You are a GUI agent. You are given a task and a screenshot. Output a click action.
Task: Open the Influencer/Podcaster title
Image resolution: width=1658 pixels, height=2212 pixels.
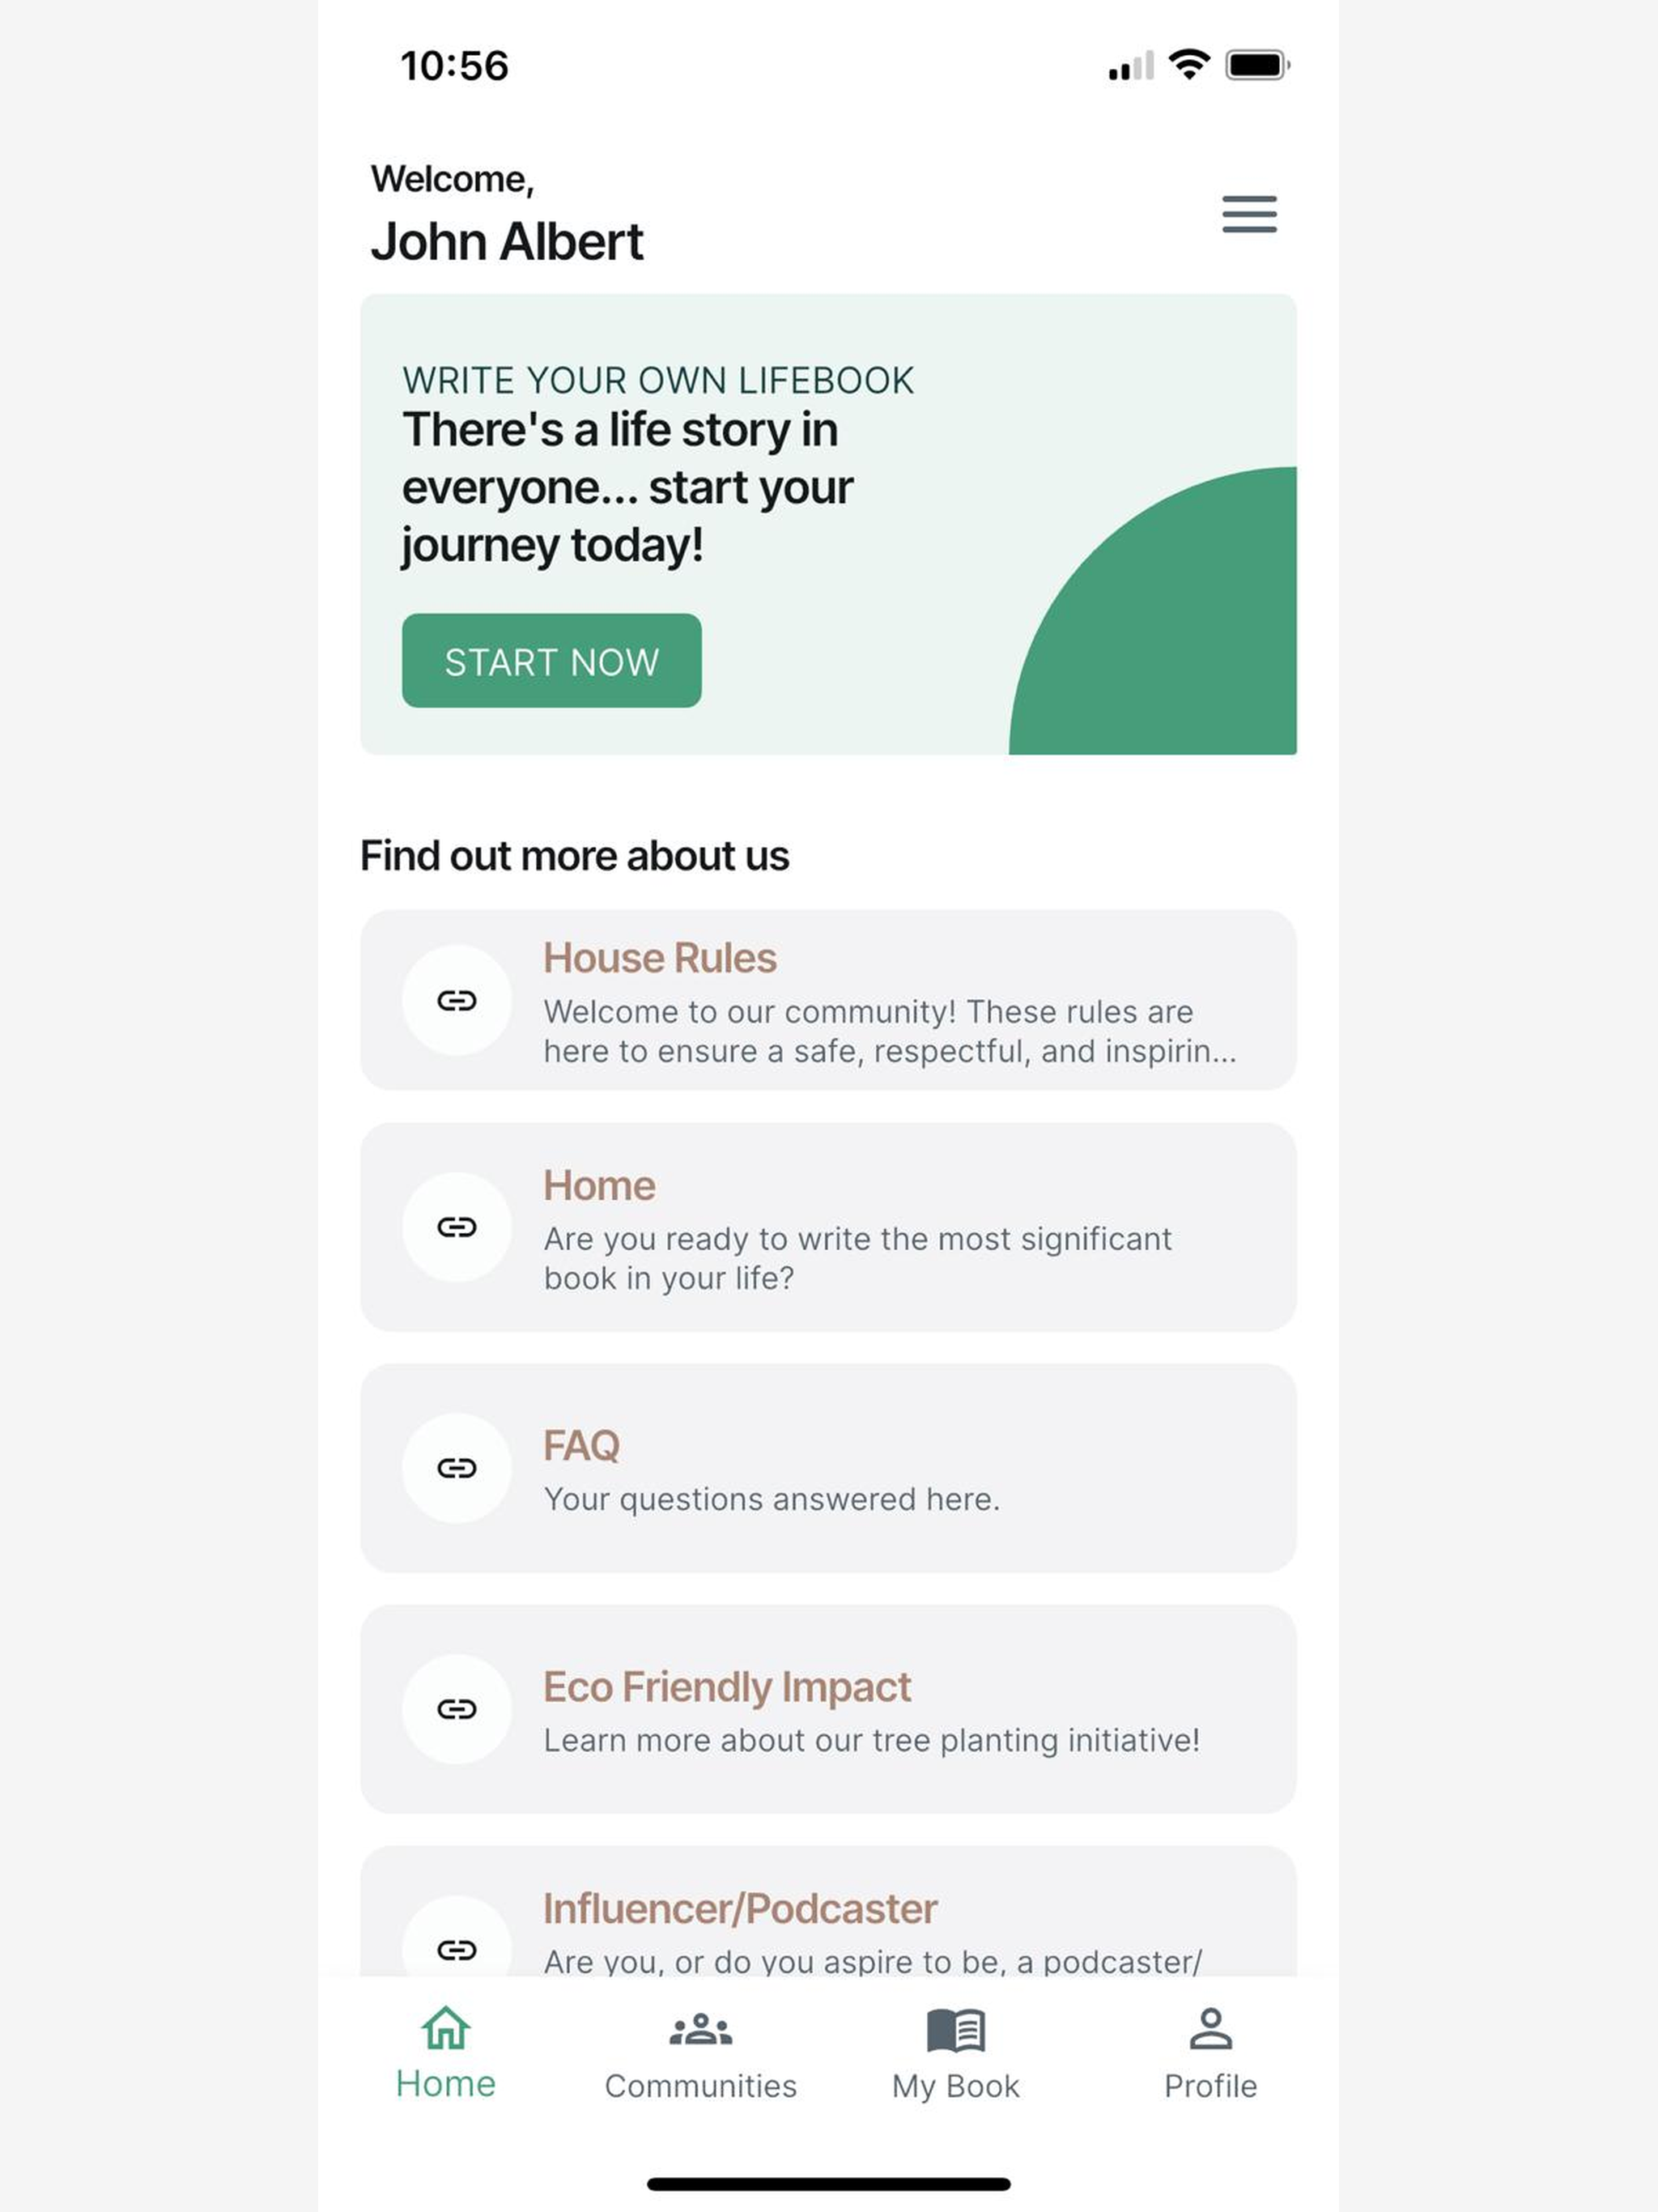[740, 1909]
